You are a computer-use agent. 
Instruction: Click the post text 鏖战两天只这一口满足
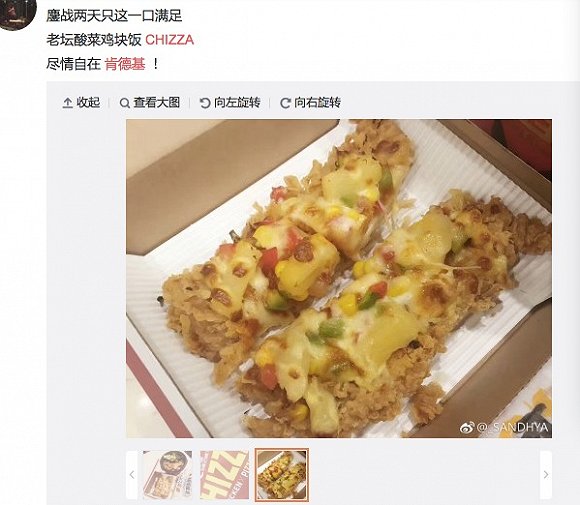tap(114, 16)
